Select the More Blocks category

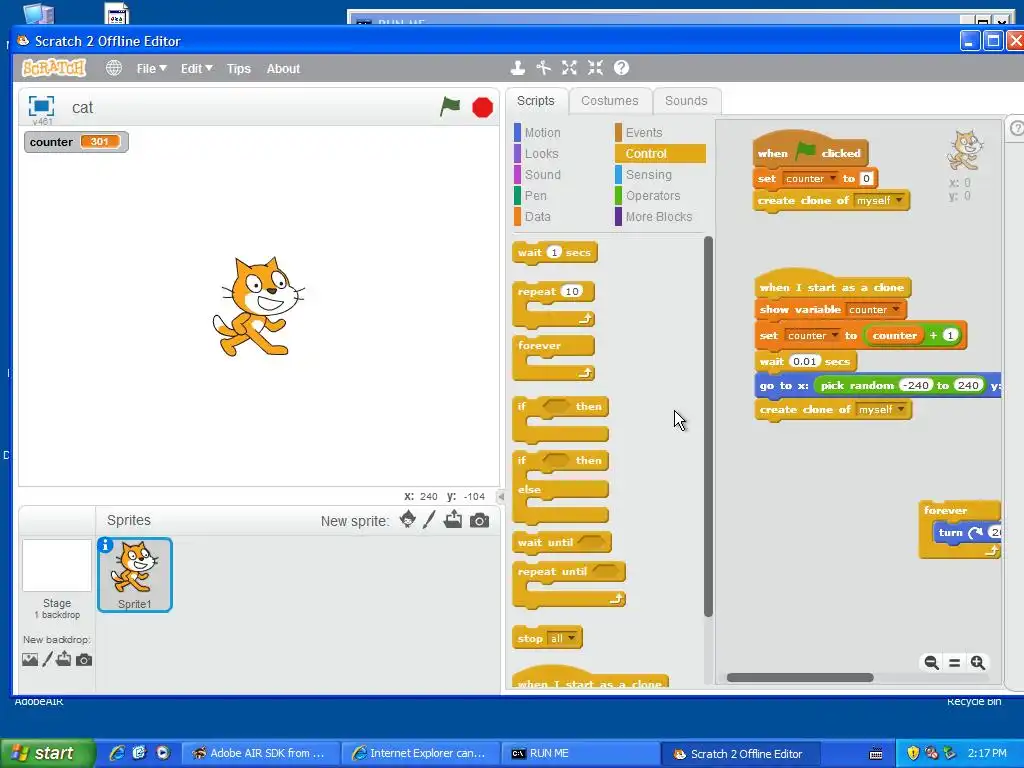pyautogui.click(x=658, y=216)
